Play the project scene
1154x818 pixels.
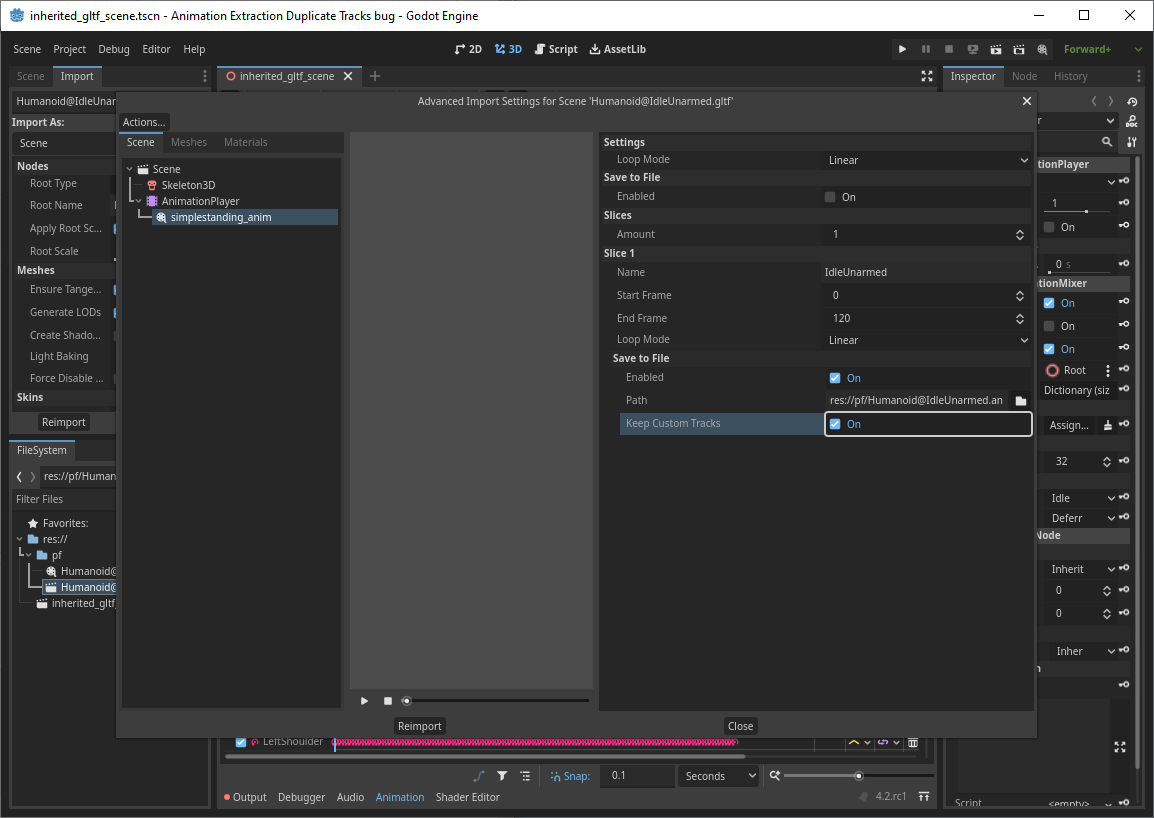point(902,48)
